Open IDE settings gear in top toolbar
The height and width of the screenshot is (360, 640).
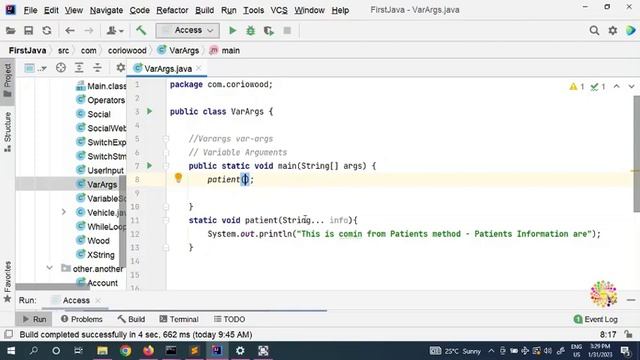613,31
